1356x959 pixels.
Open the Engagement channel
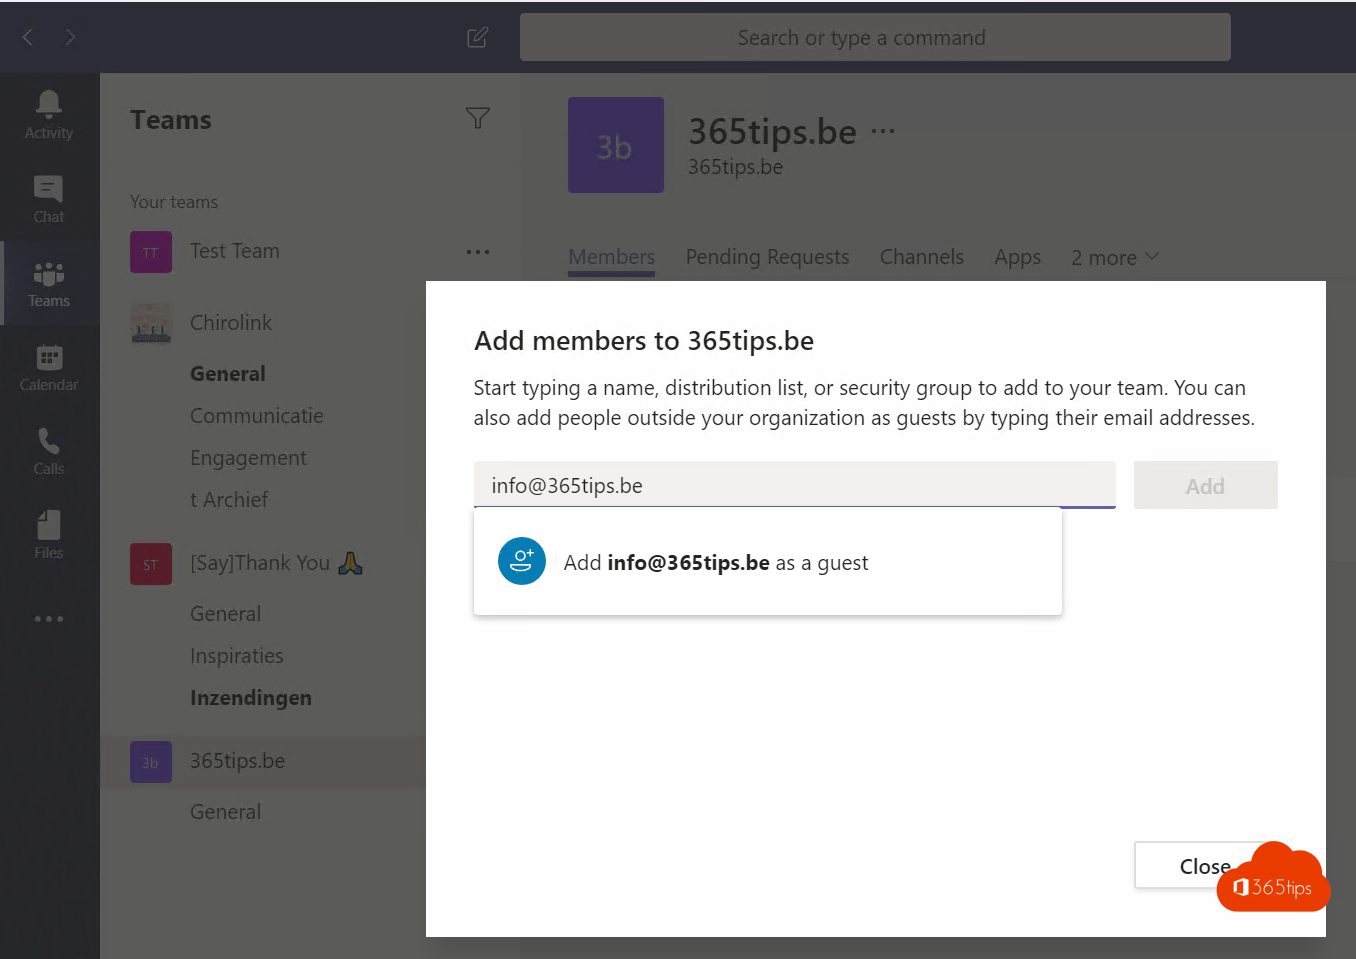point(248,458)
